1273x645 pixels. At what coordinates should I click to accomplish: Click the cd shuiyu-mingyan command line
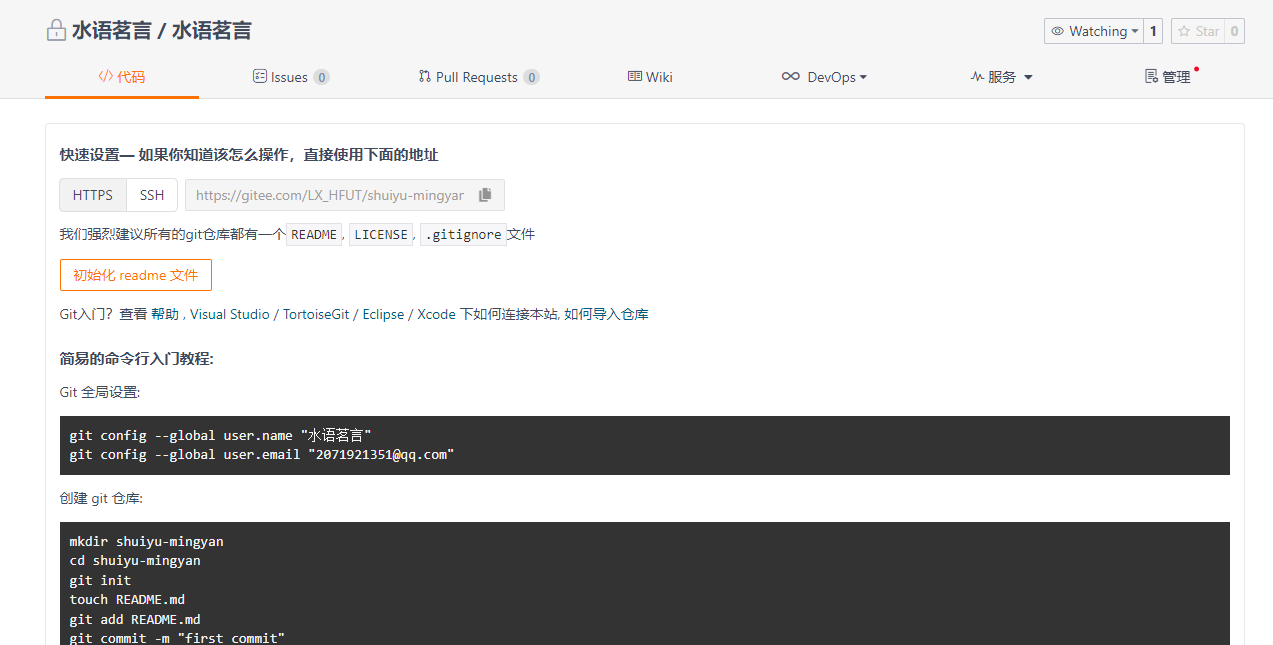pyautogui.click(x=135, y=561)
